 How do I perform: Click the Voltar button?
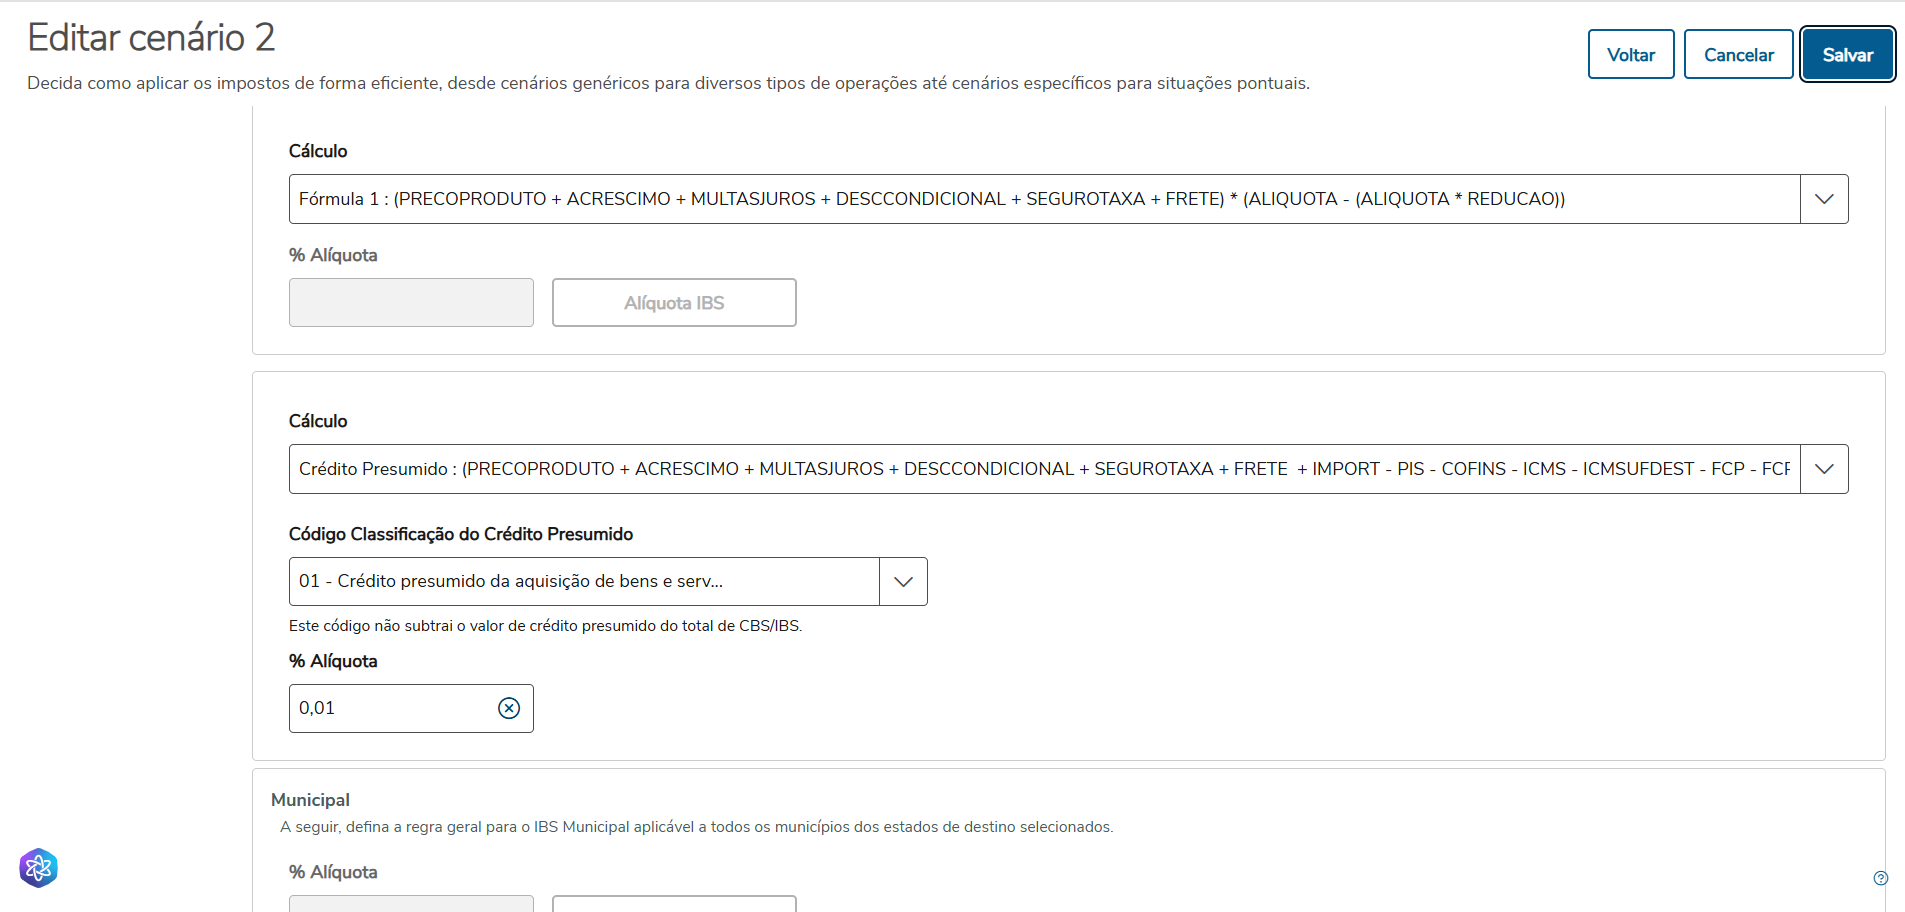[1631, 54]
